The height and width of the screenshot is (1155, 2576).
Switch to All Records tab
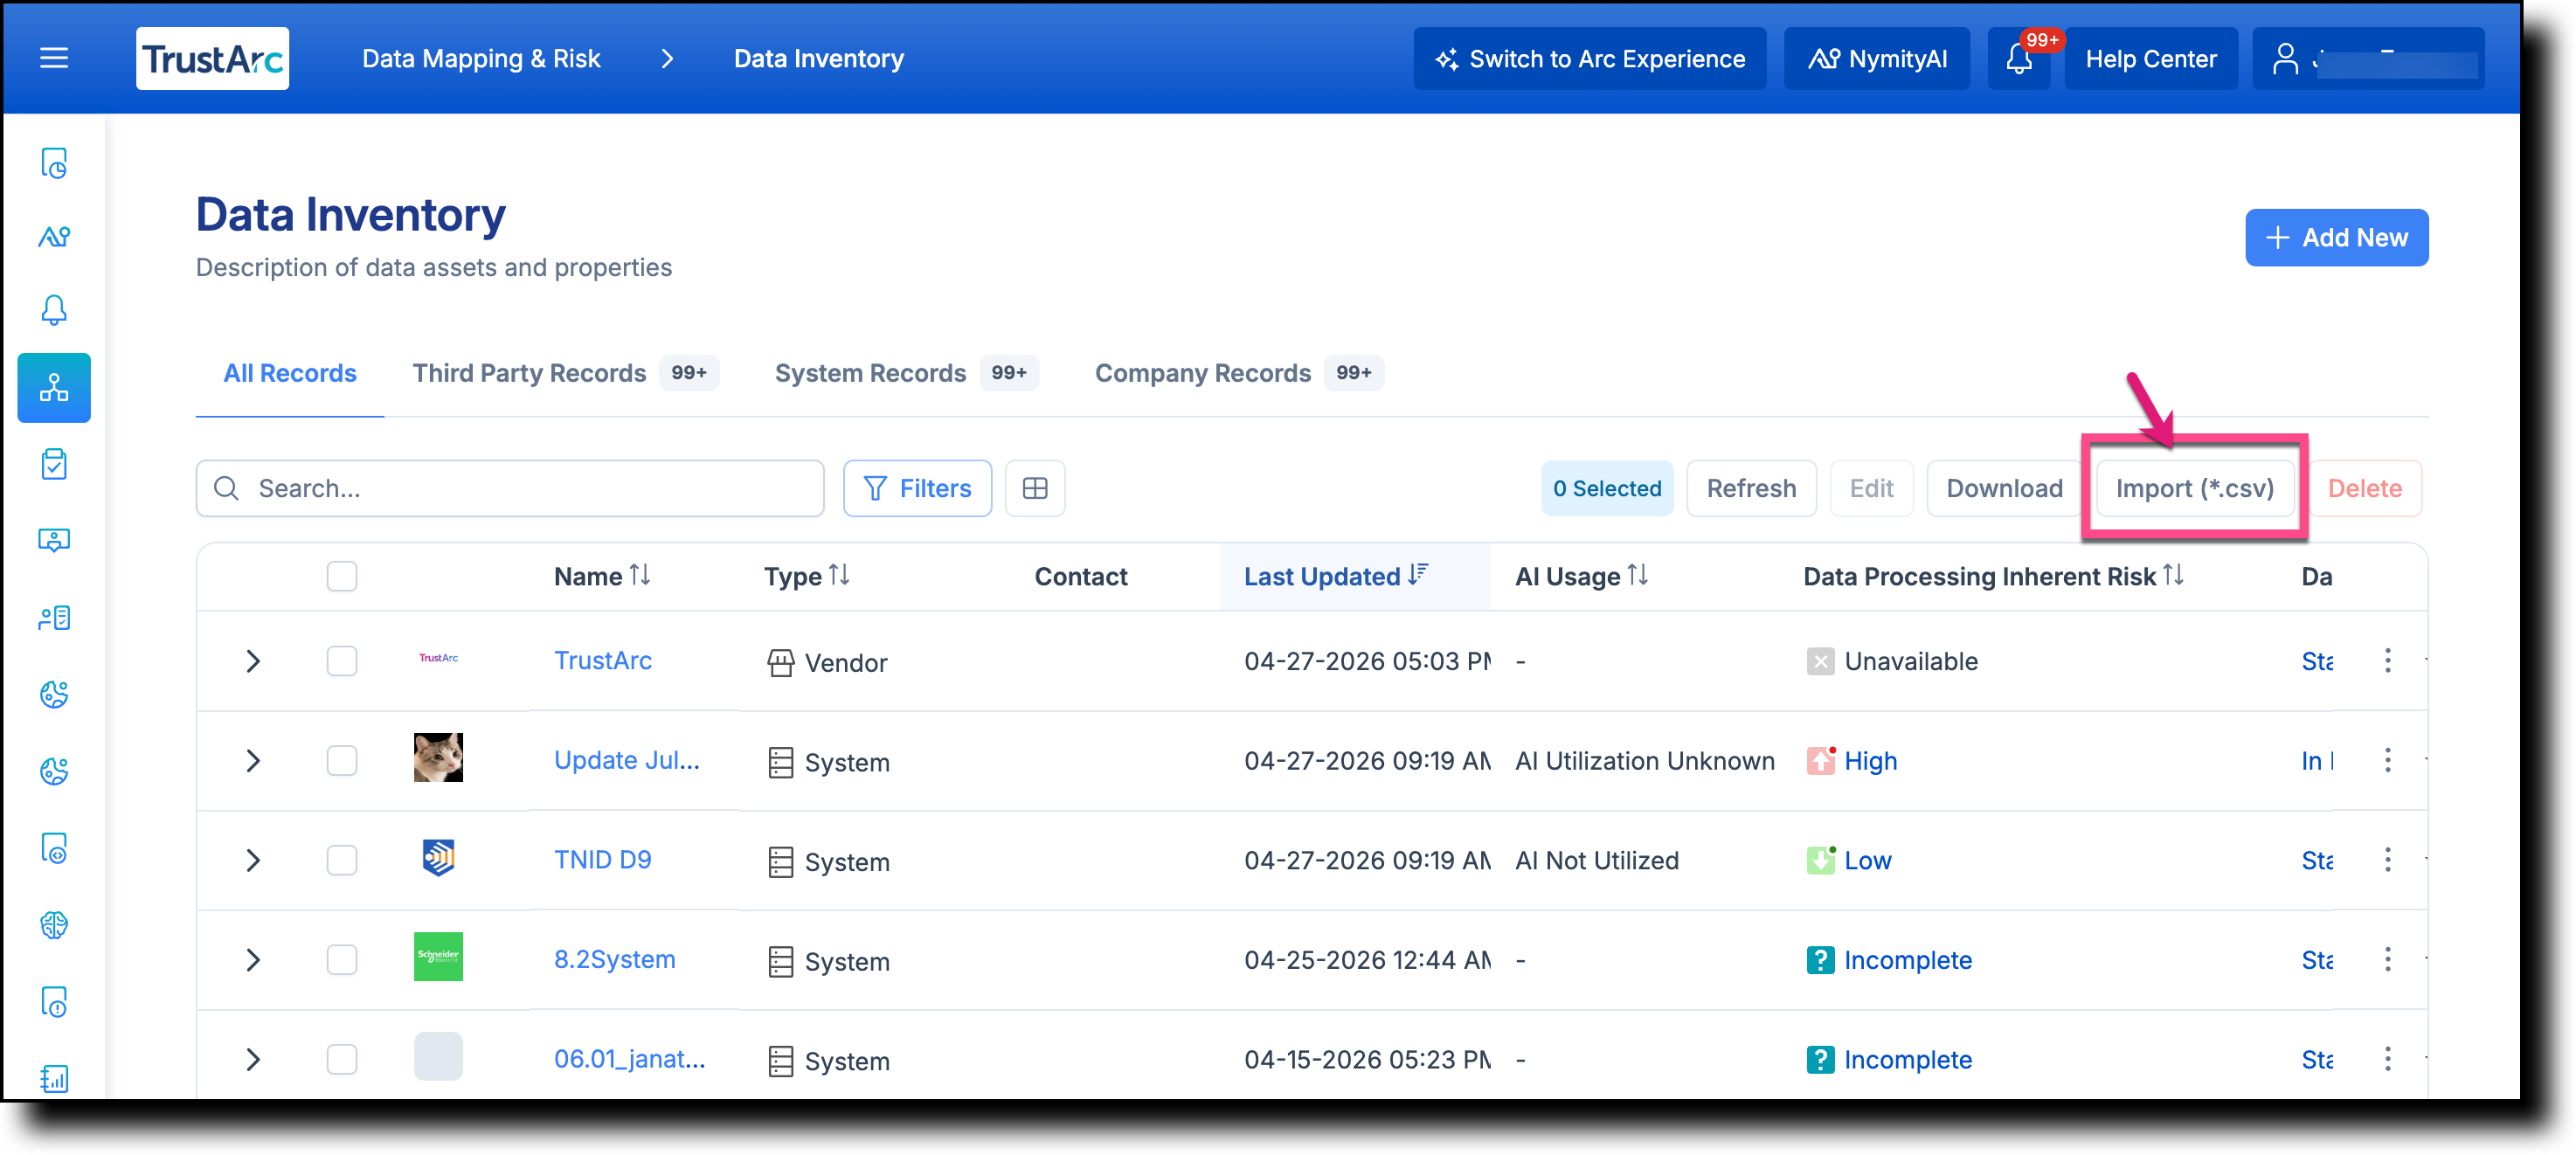pyautogui.click(x=290, y=373)
